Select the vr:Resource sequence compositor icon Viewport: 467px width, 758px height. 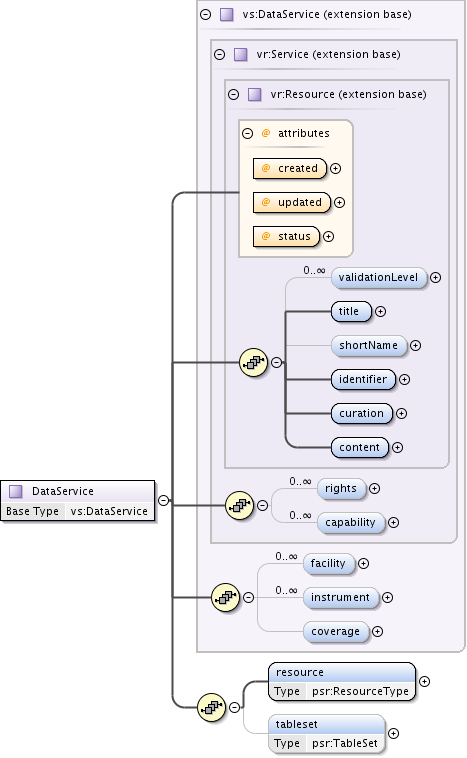coord(254,362)
